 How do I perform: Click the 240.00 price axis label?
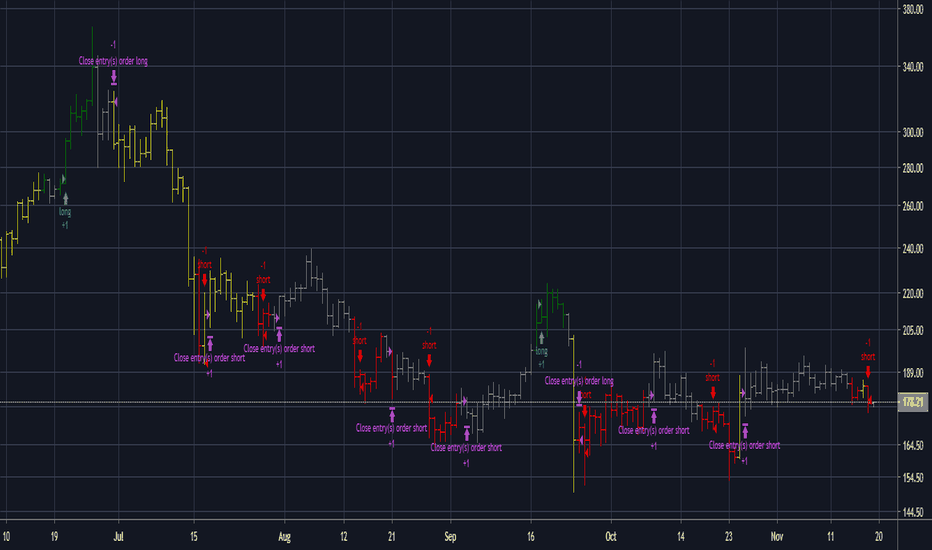912,249
